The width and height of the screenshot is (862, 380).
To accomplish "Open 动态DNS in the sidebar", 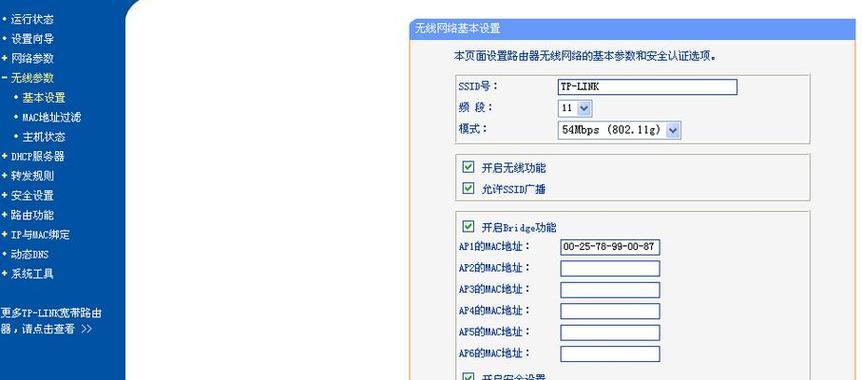I will coord(30,254).
